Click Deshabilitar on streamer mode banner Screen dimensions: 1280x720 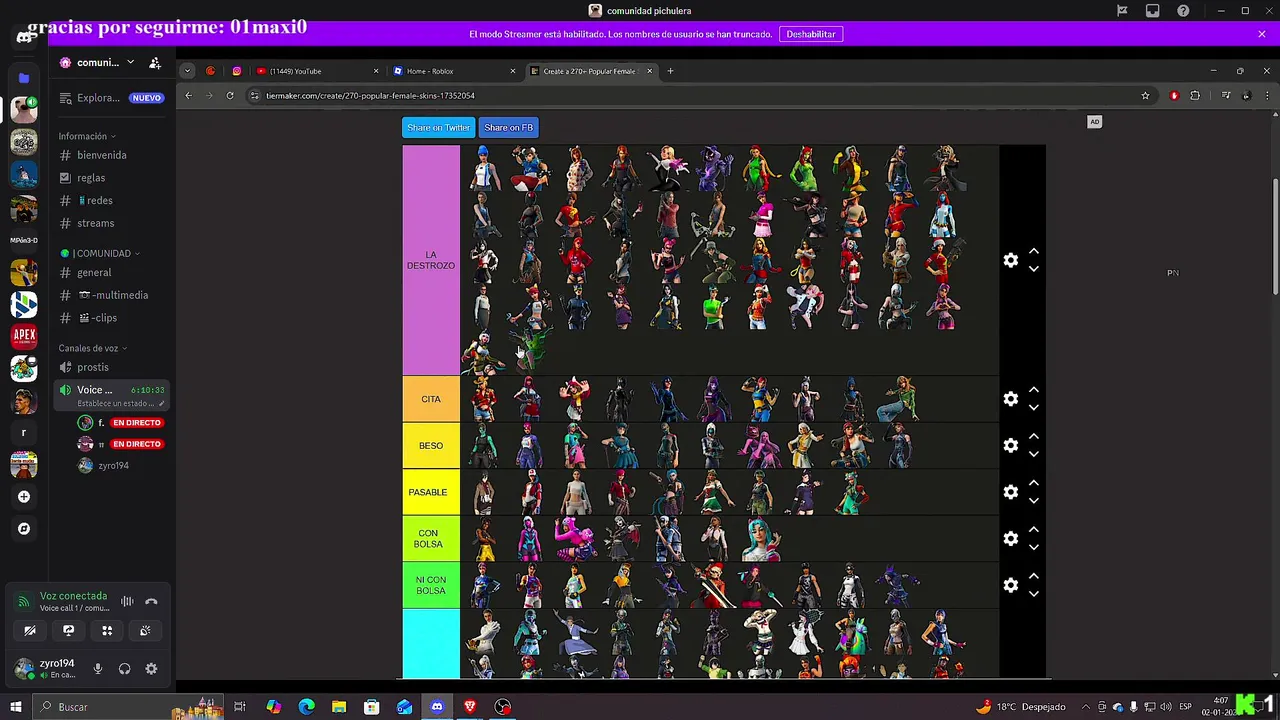810,34
